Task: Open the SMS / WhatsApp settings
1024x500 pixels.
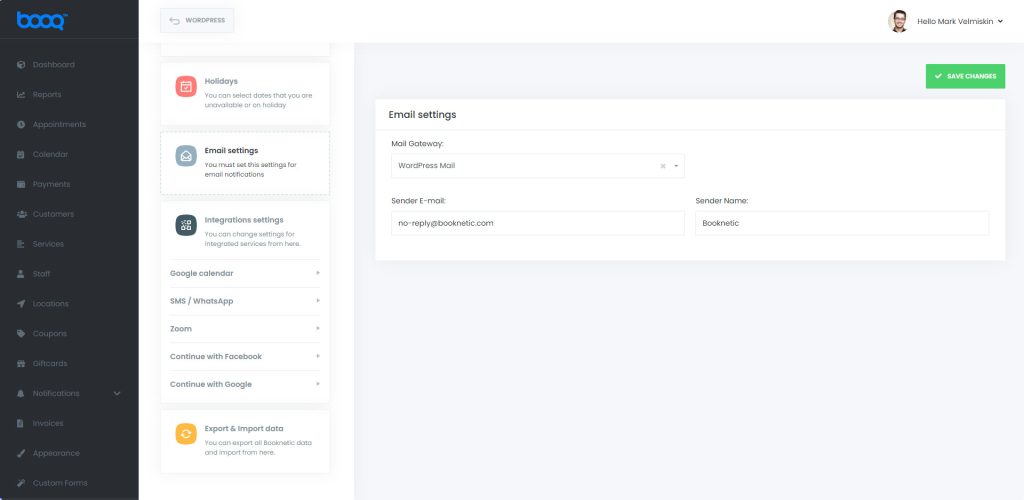Action: (245, 301)
